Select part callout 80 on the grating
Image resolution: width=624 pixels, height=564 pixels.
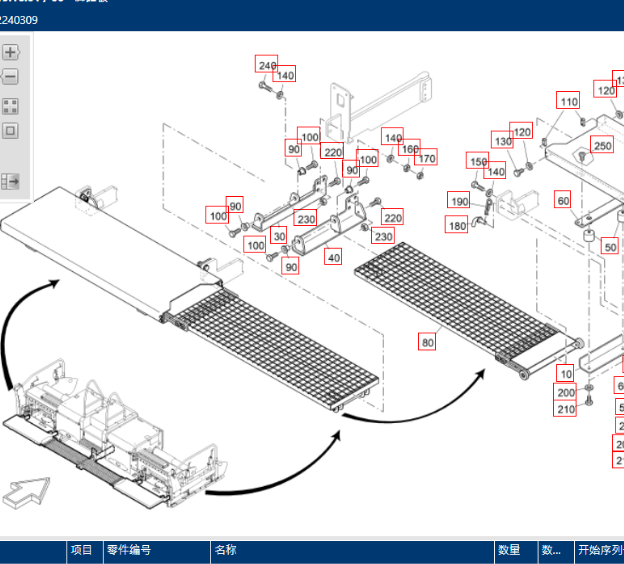[428, 342]
